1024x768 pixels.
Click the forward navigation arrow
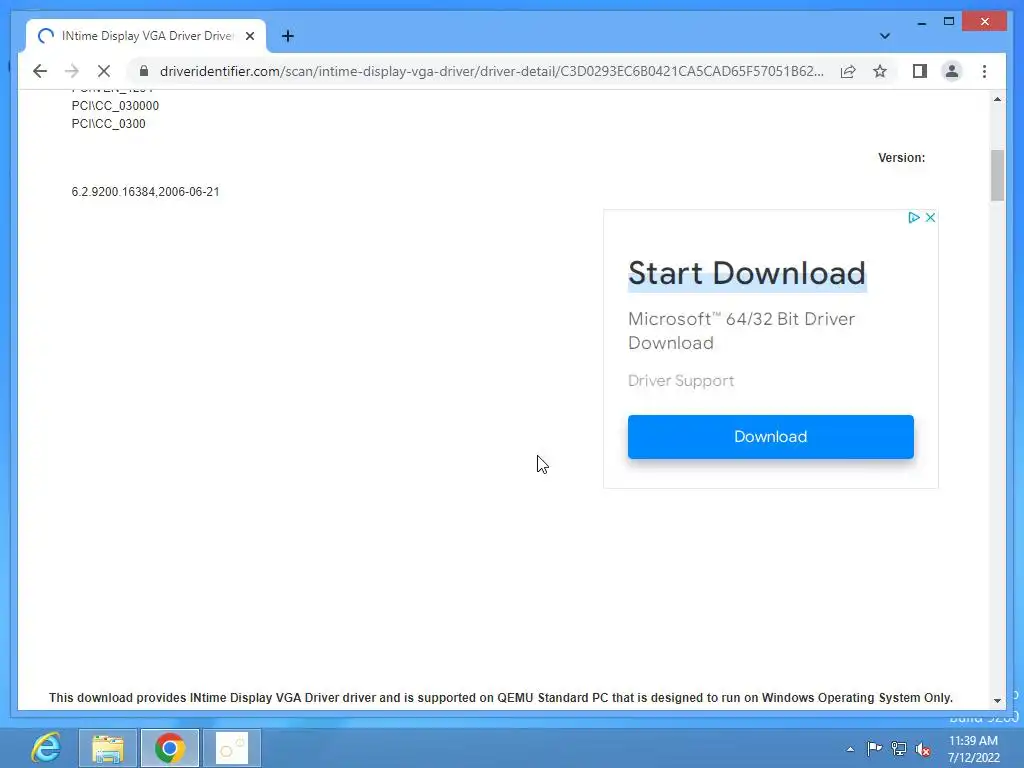(x=72, y=71)
